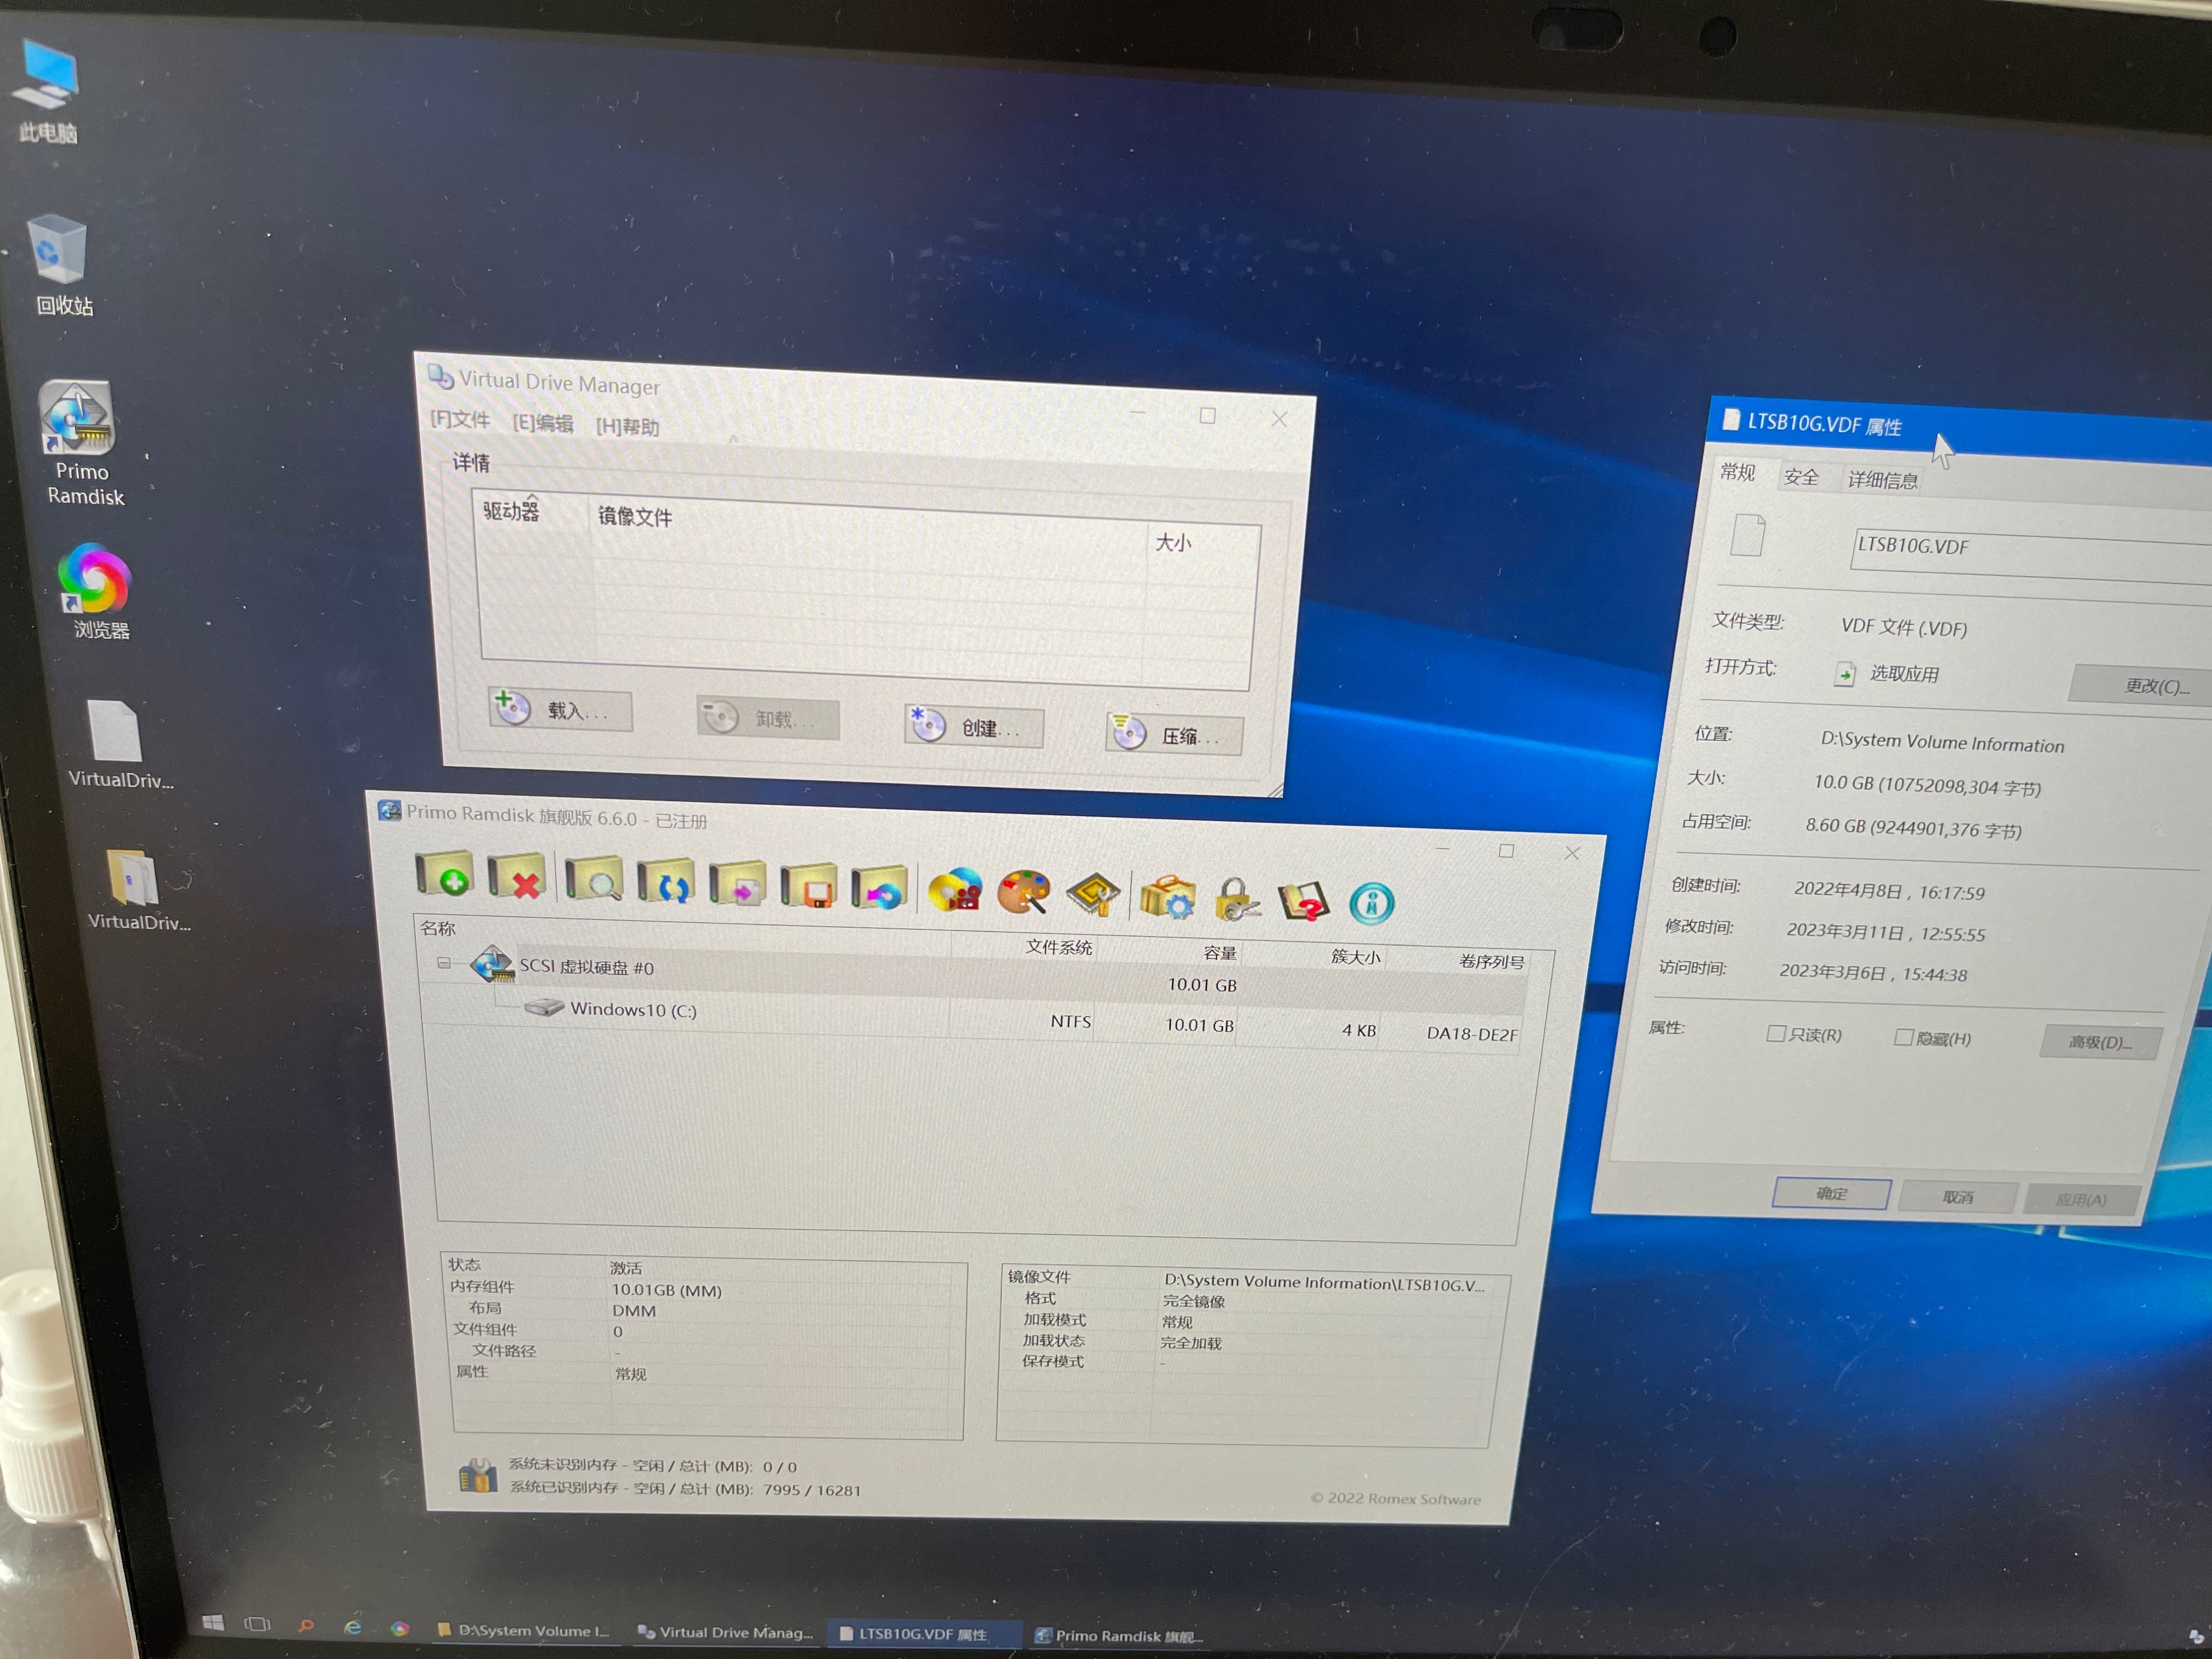Click the 卷序列号 column header
This screenshot has width=2212, height=1659.
point(1491,962)
